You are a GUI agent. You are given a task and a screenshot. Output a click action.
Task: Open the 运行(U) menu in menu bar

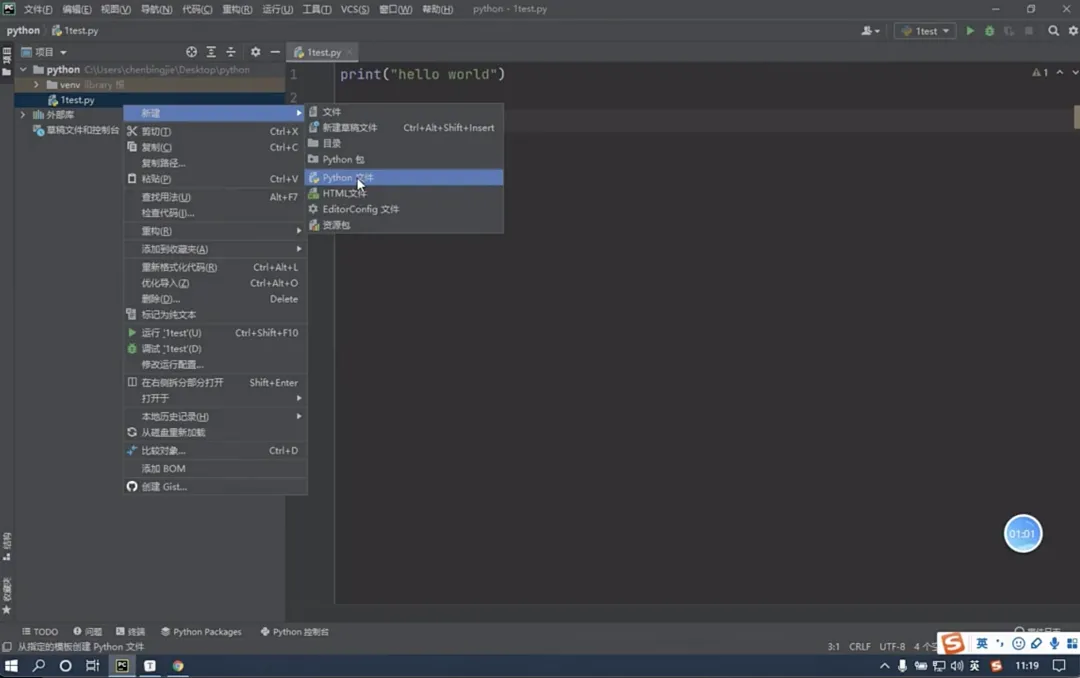[x=278, y=10]
